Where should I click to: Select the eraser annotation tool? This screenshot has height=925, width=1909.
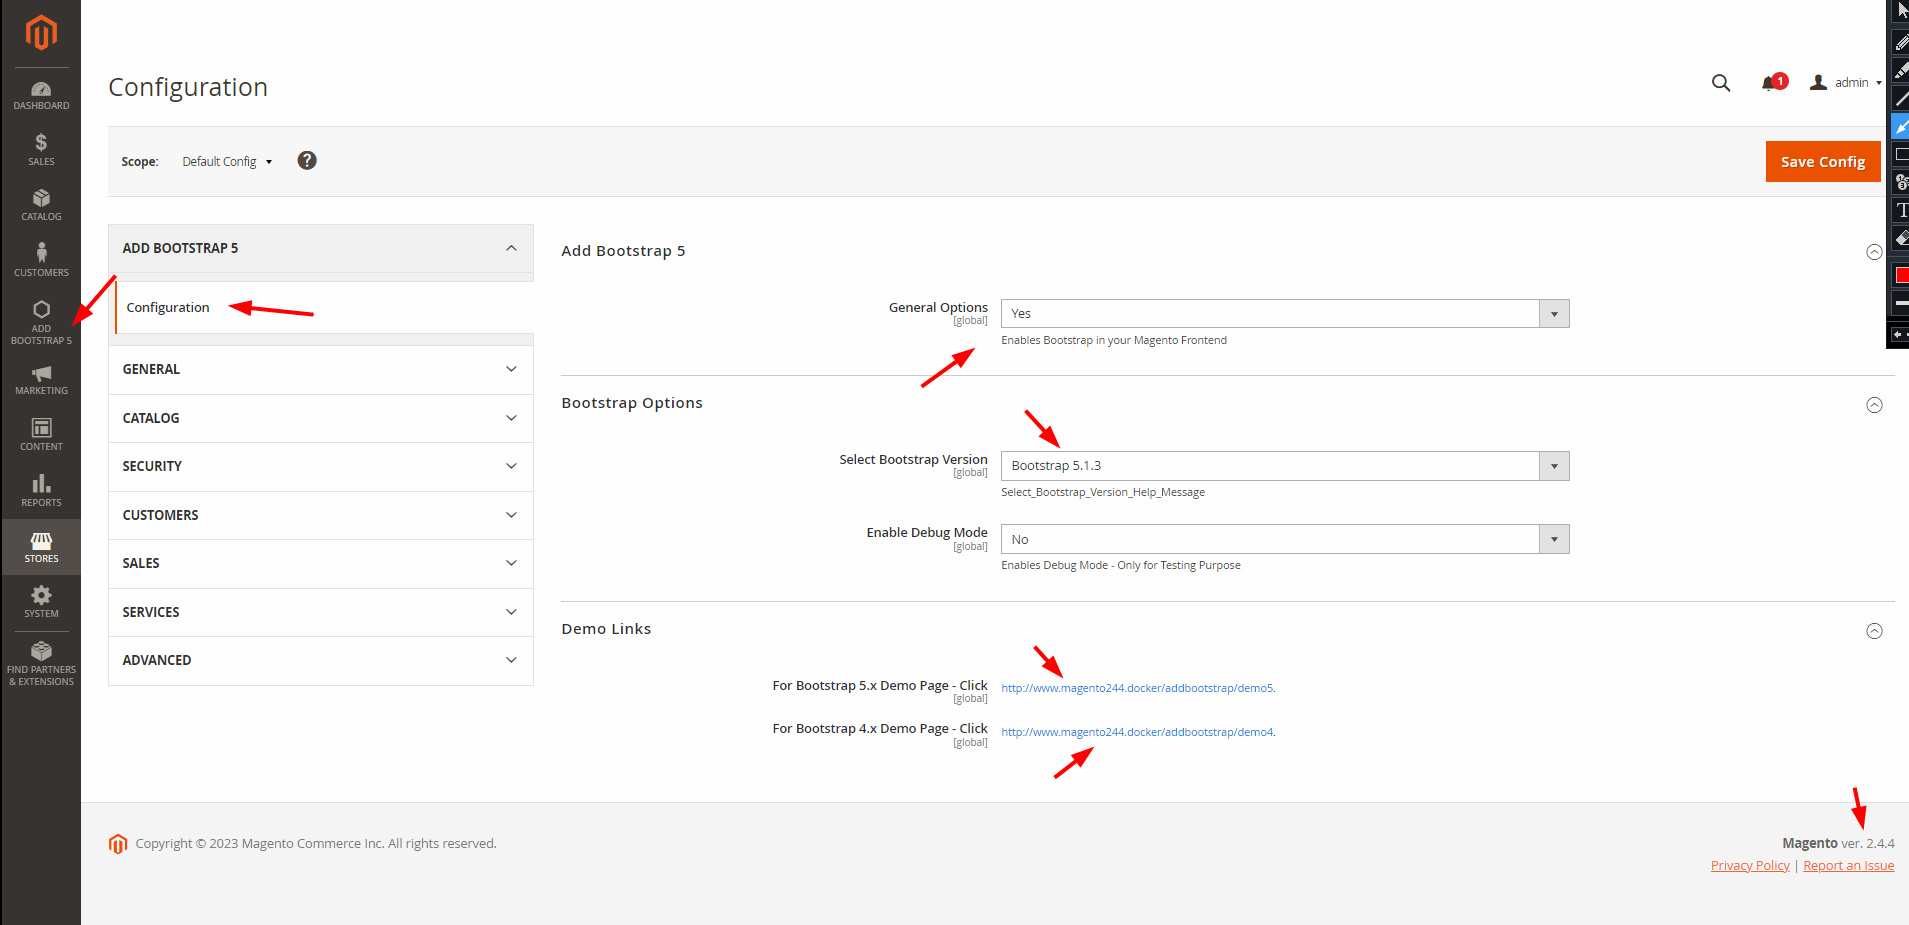[x=1901, y=238]
